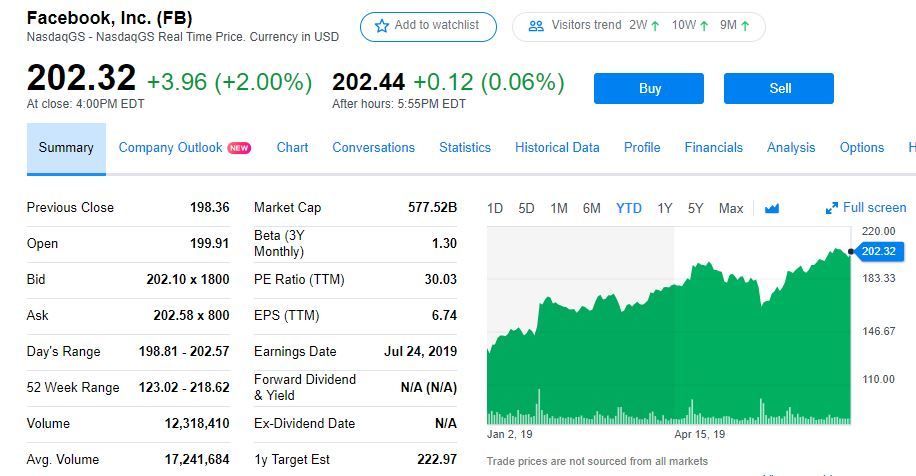This screenshot has width=916, height=476.
Task: Click the full screen expand arrows icon
Action: [831, 209]
